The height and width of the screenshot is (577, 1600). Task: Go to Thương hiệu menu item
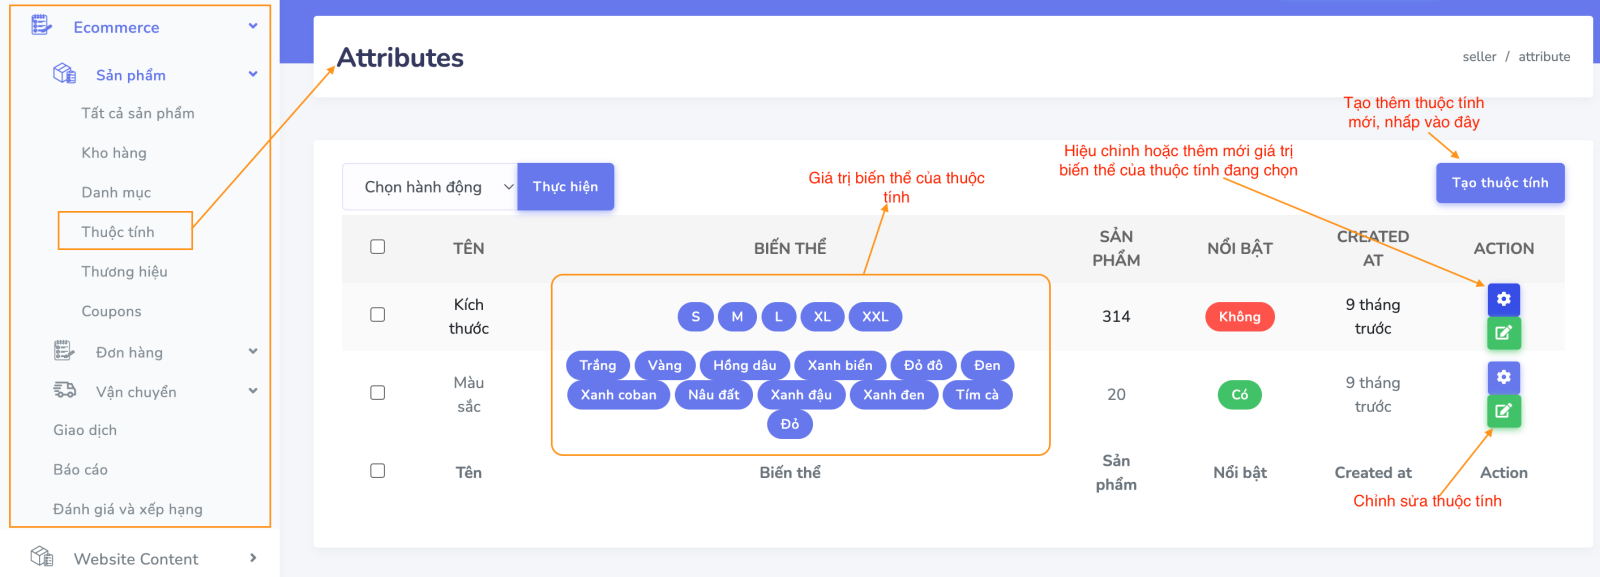(x=124, y=272)
